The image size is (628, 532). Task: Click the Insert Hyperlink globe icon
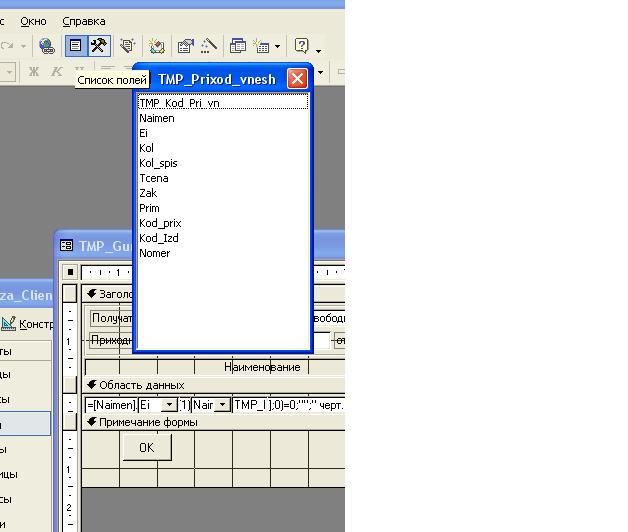point(47,46)
